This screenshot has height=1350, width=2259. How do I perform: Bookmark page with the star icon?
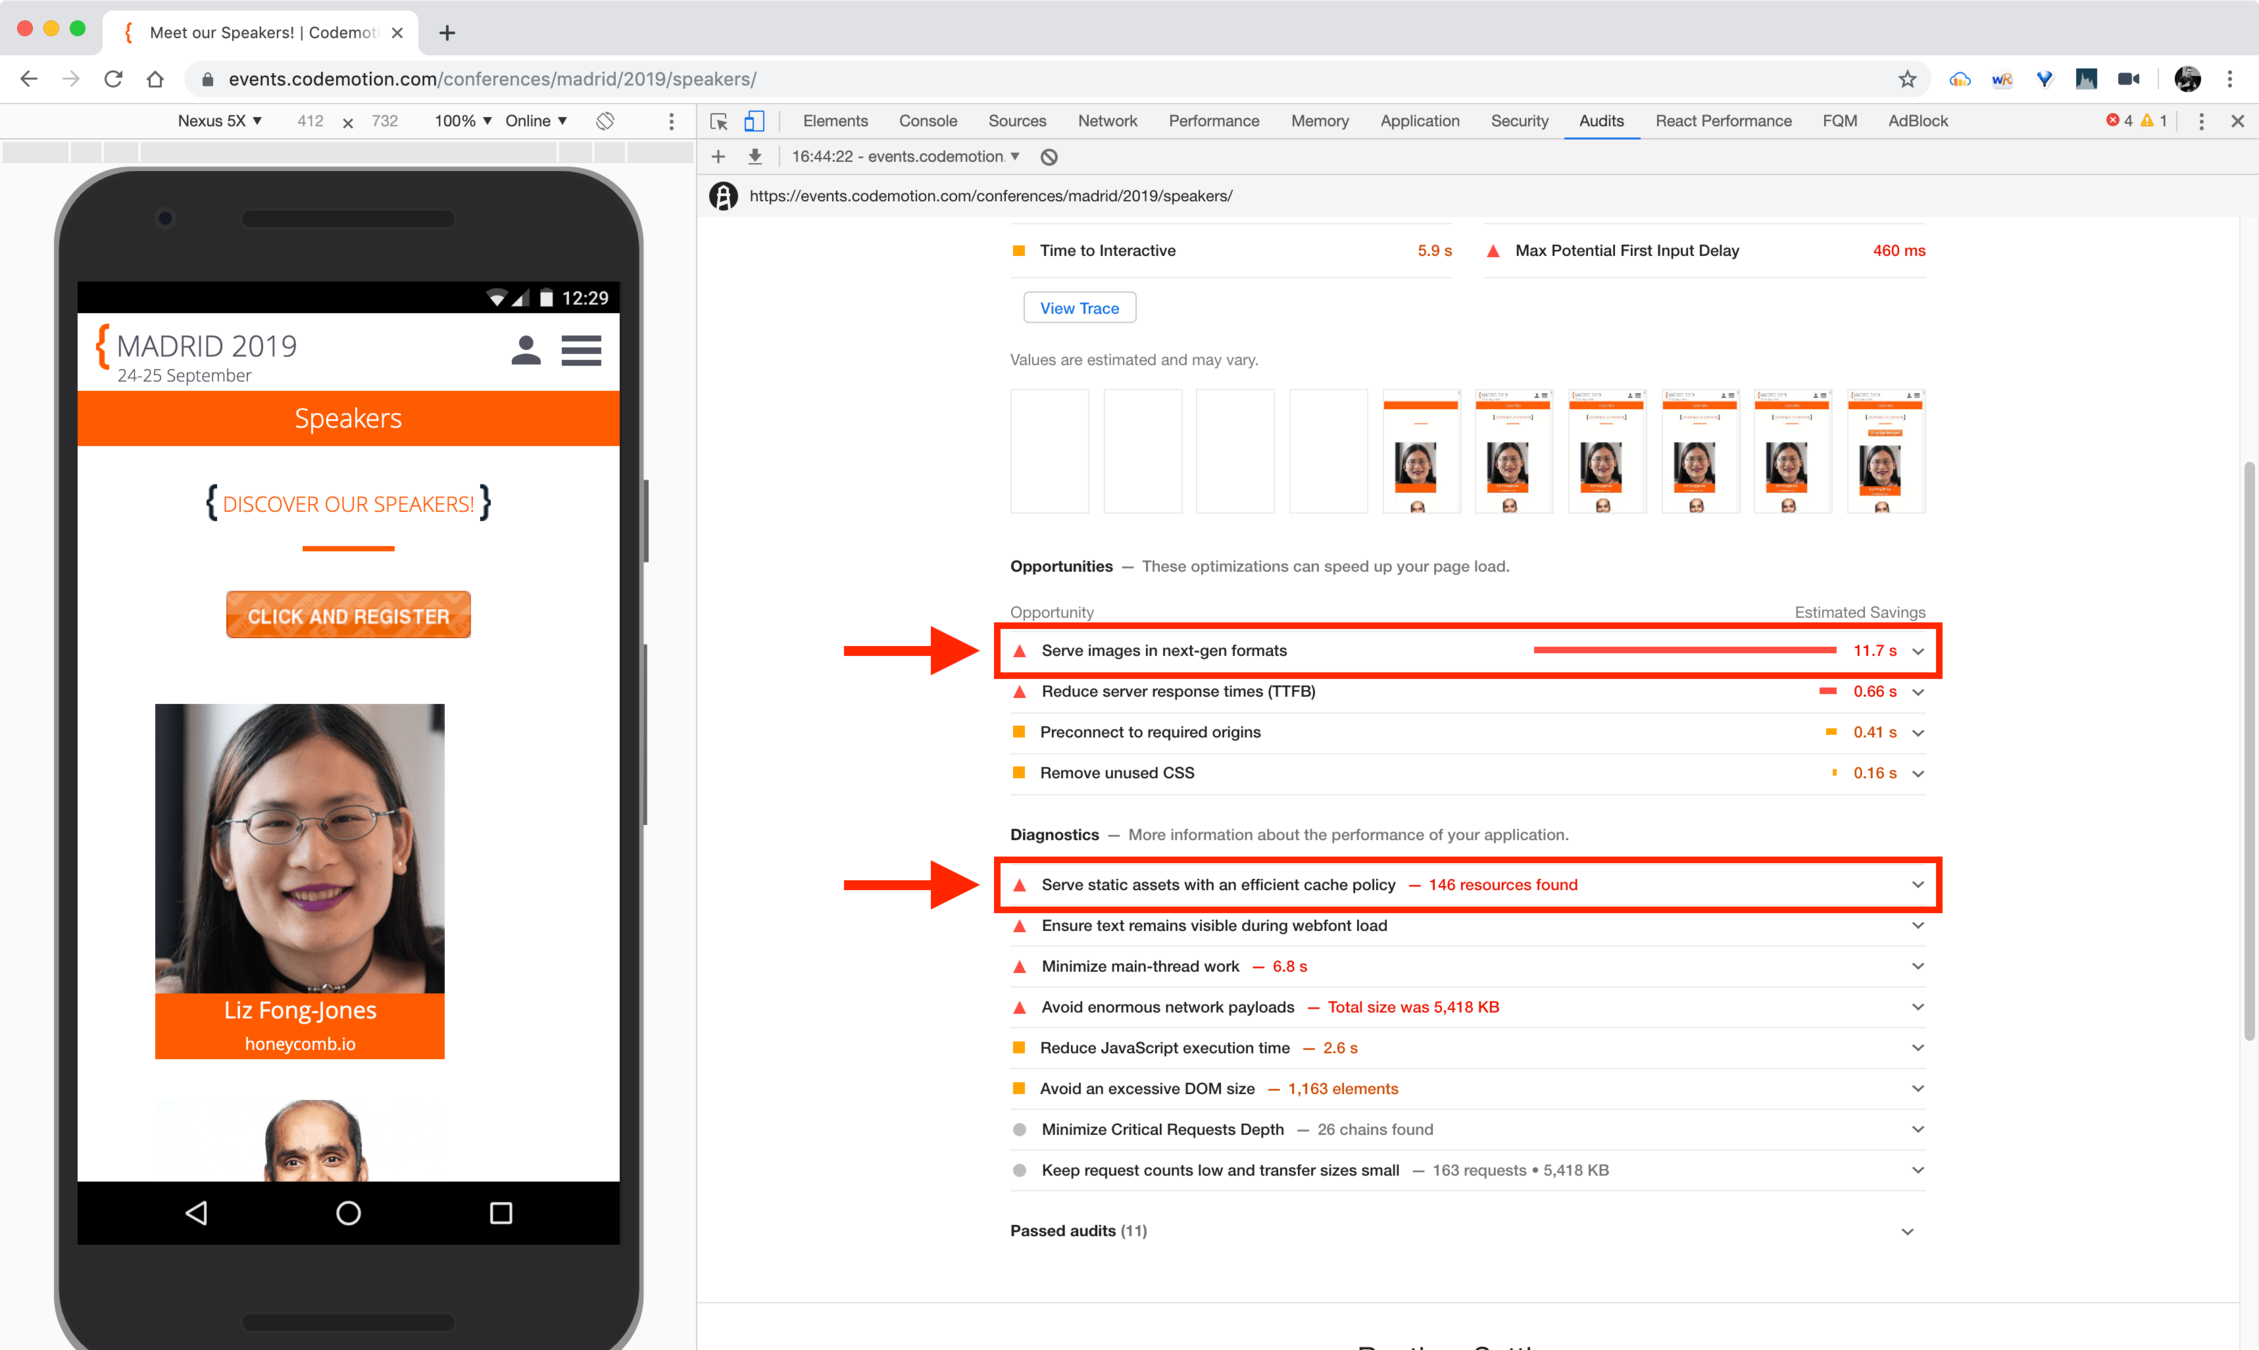click(x=1907, y=79)
